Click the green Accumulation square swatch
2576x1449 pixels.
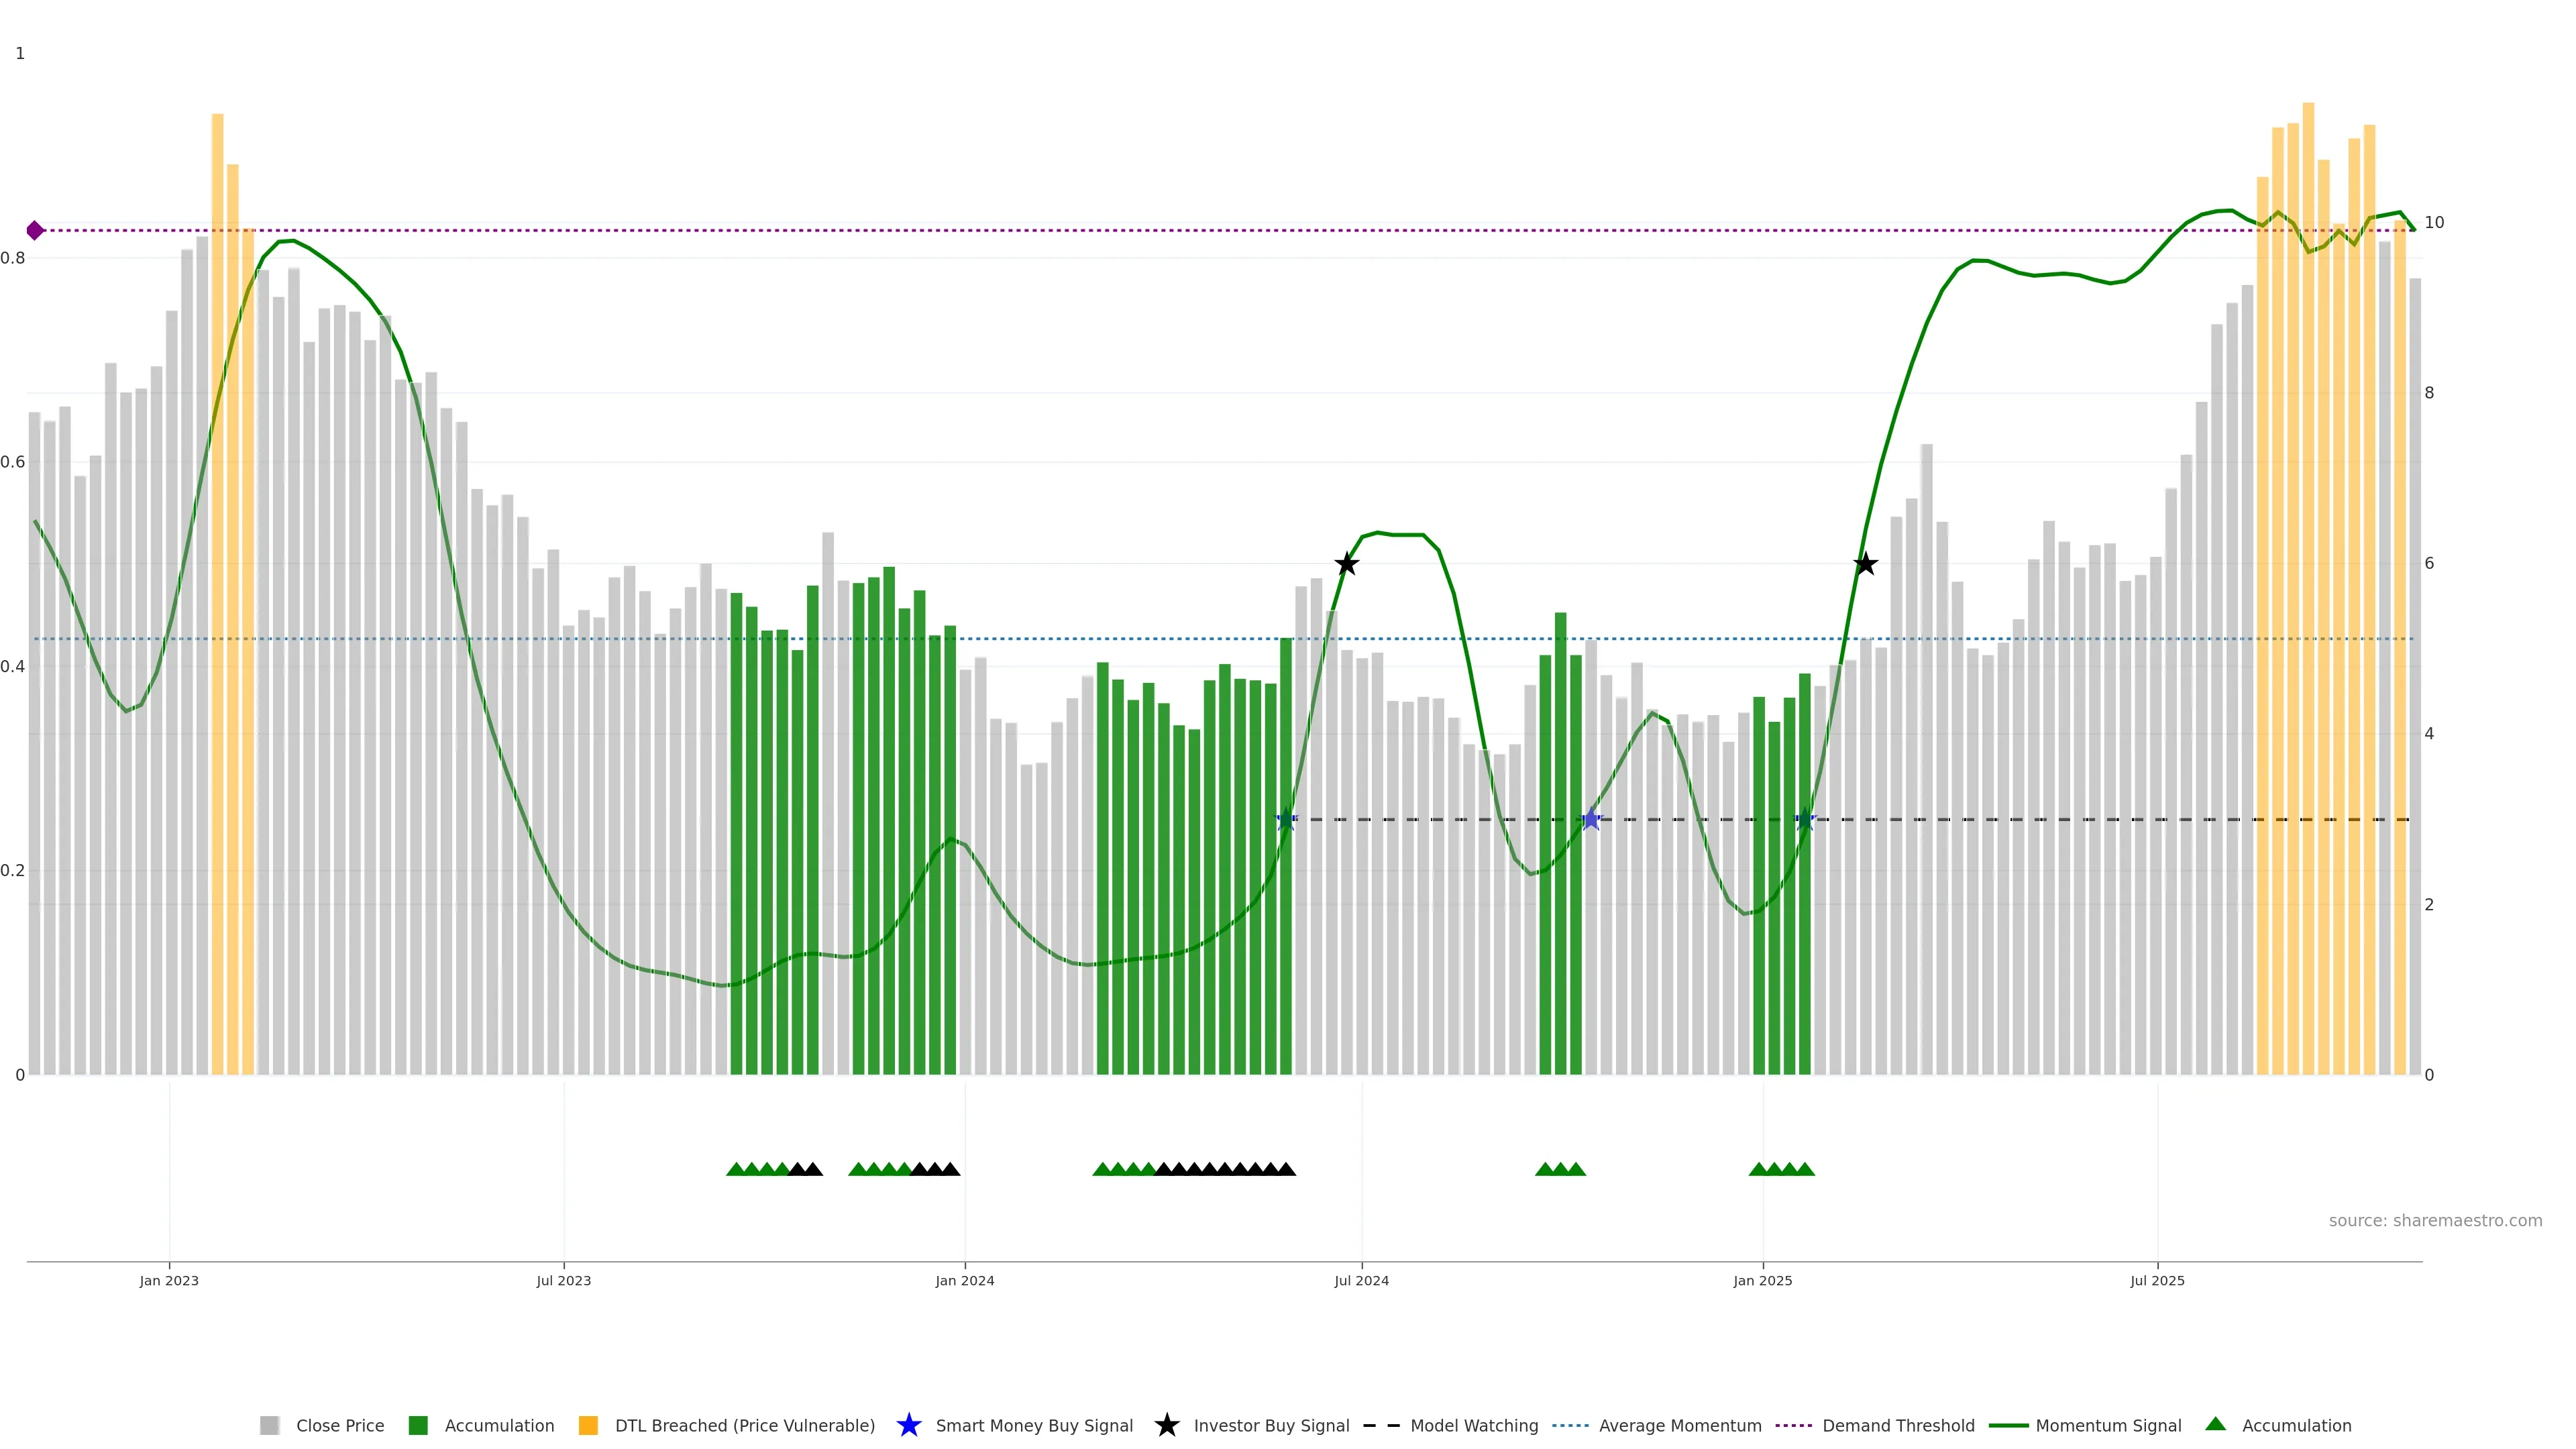point(418,1426)
